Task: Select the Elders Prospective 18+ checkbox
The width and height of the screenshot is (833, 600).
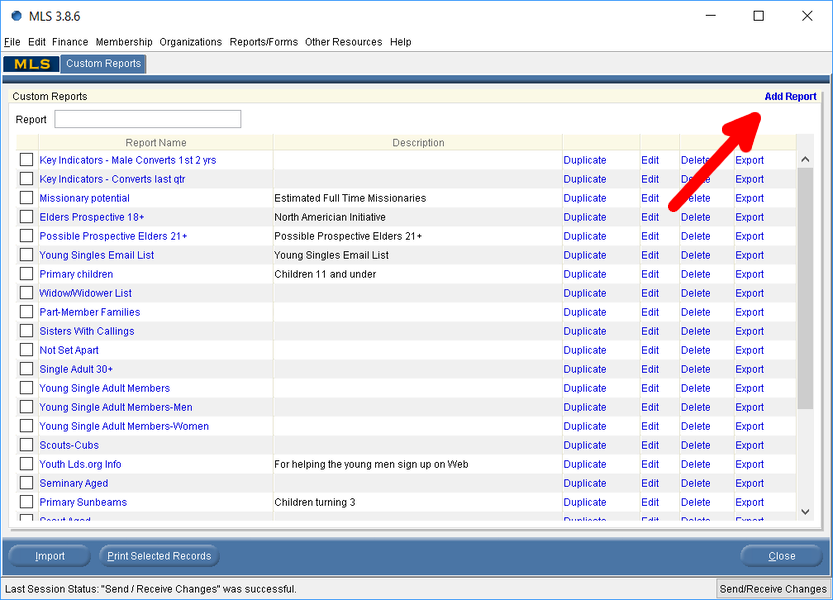Action: 26,217
